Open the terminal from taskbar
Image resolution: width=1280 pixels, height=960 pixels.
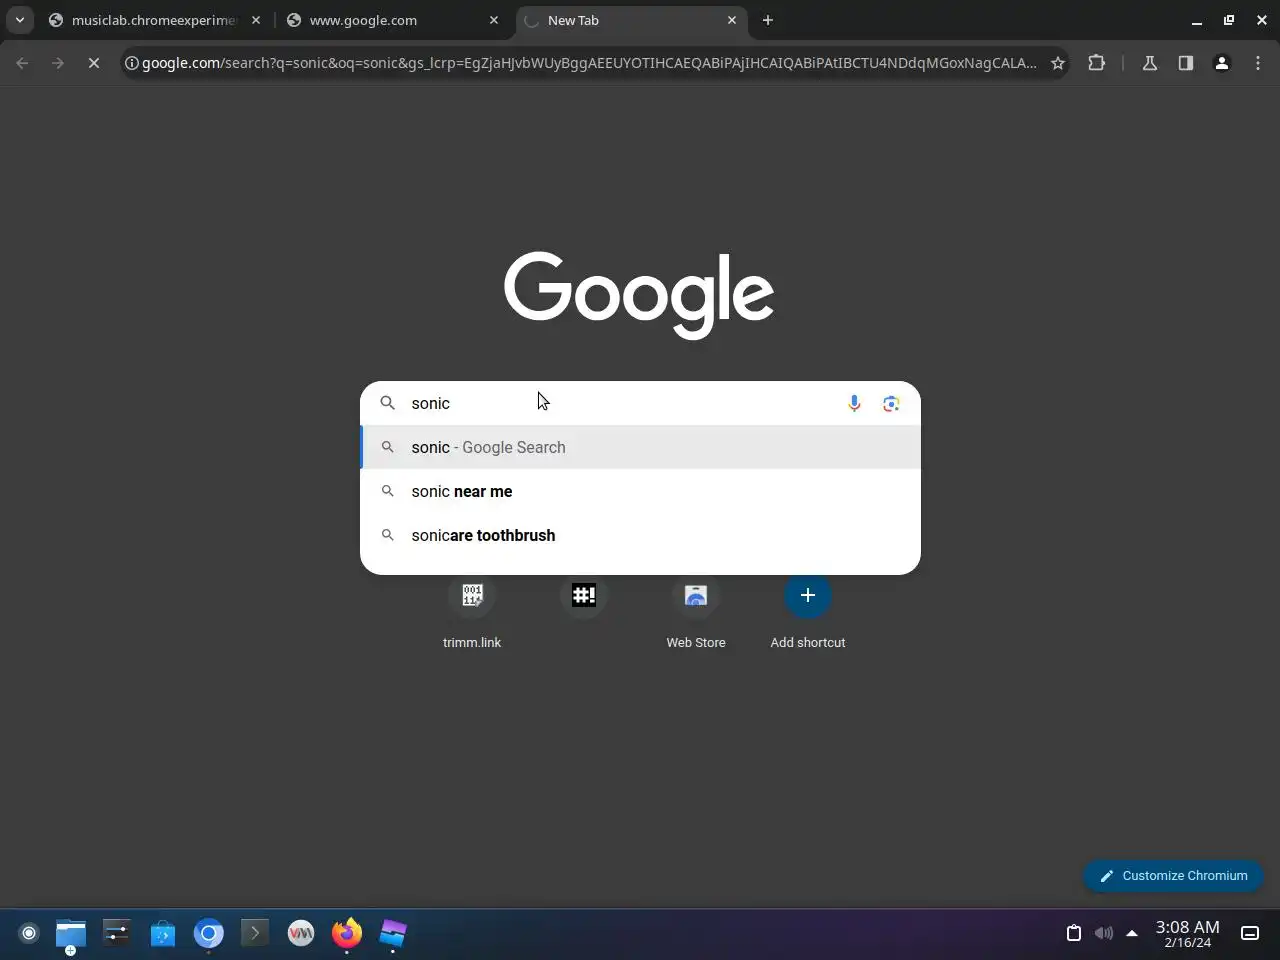255,933
